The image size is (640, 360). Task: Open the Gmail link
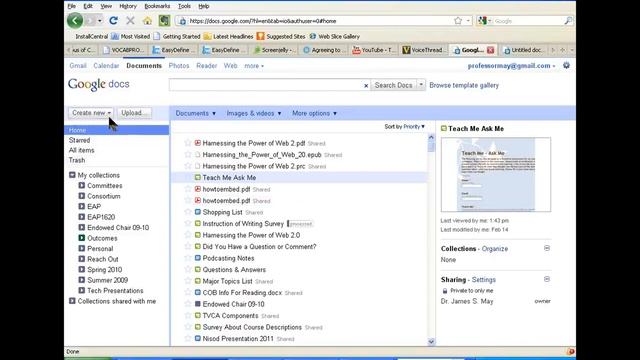click(78, 66)
